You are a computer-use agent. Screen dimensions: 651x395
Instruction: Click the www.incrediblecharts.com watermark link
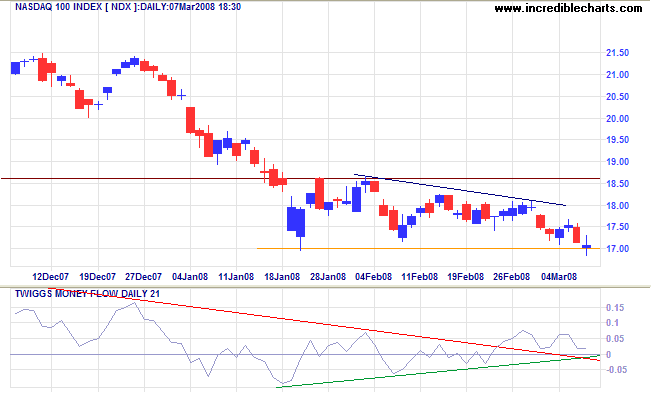click(x=568, y=7)
